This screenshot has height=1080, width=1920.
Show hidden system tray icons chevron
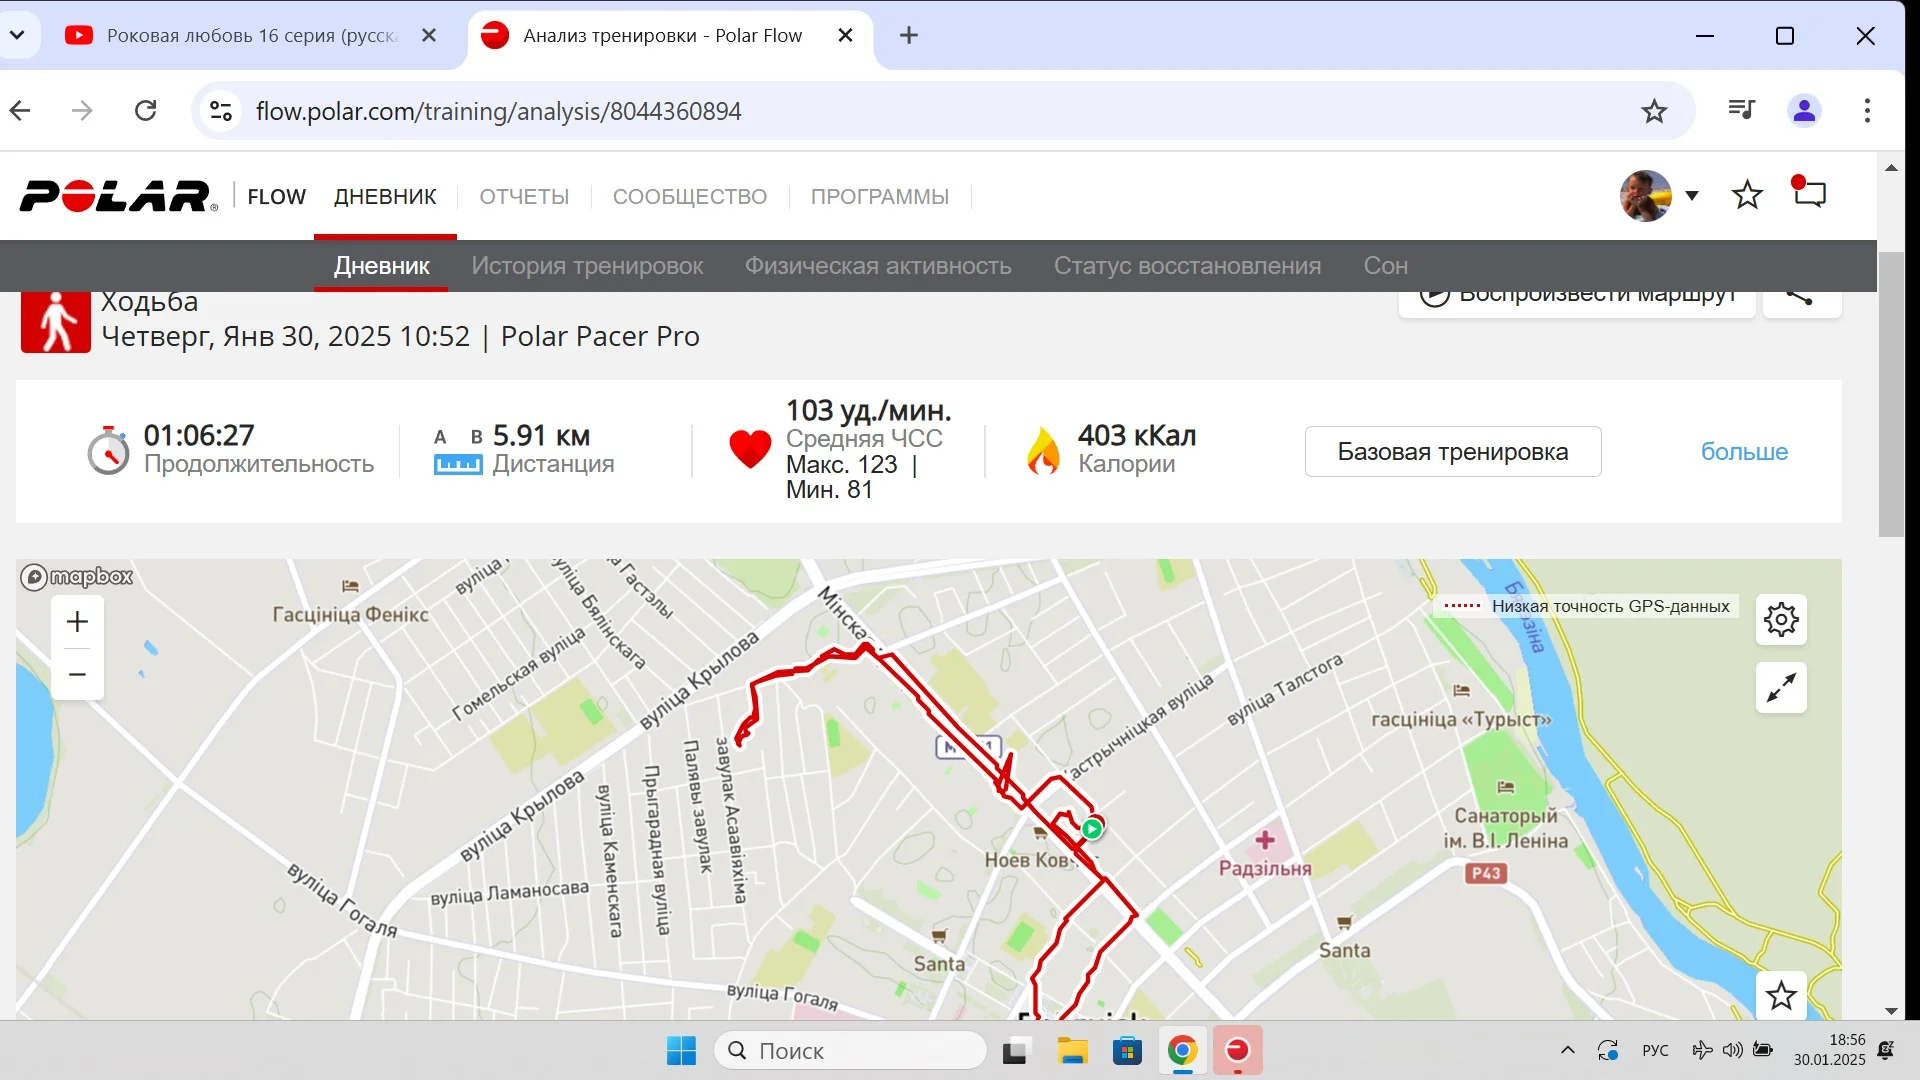1568,1050
